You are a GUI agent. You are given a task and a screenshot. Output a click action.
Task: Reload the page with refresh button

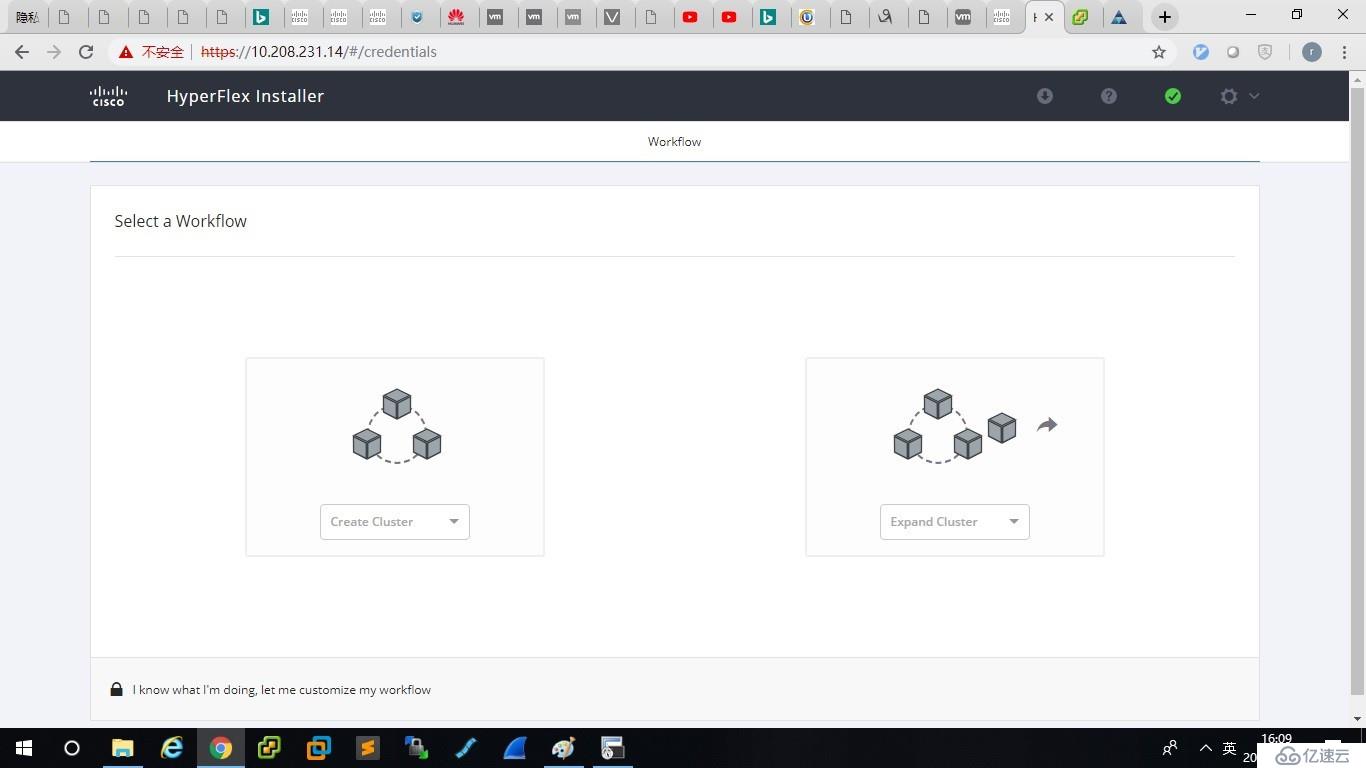point(86,52)
